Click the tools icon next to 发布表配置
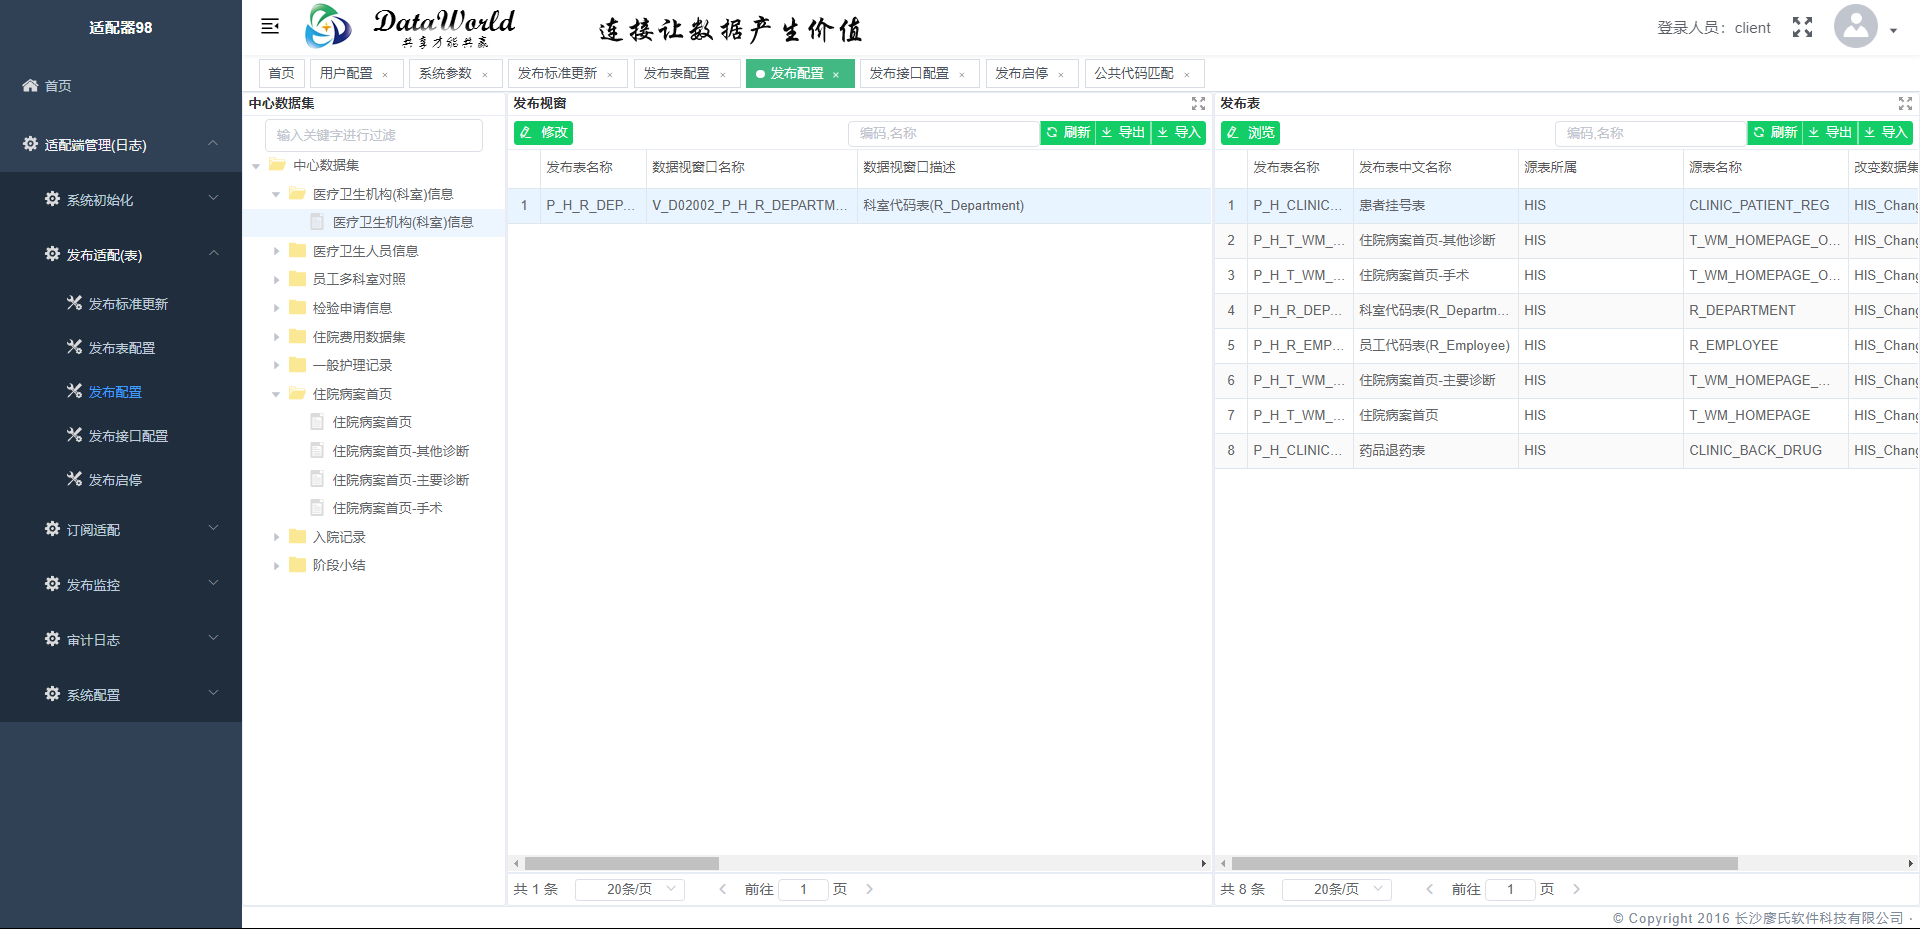The image size is (1920, 929). tap(74, 347)
